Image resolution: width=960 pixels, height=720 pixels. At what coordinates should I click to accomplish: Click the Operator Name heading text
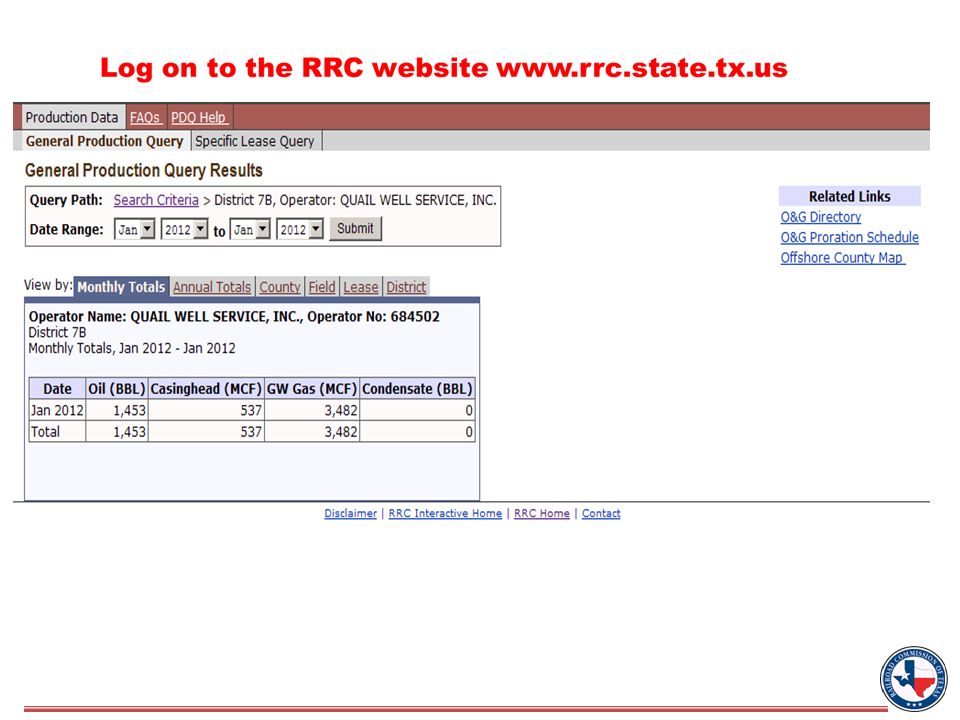point(234,317)
